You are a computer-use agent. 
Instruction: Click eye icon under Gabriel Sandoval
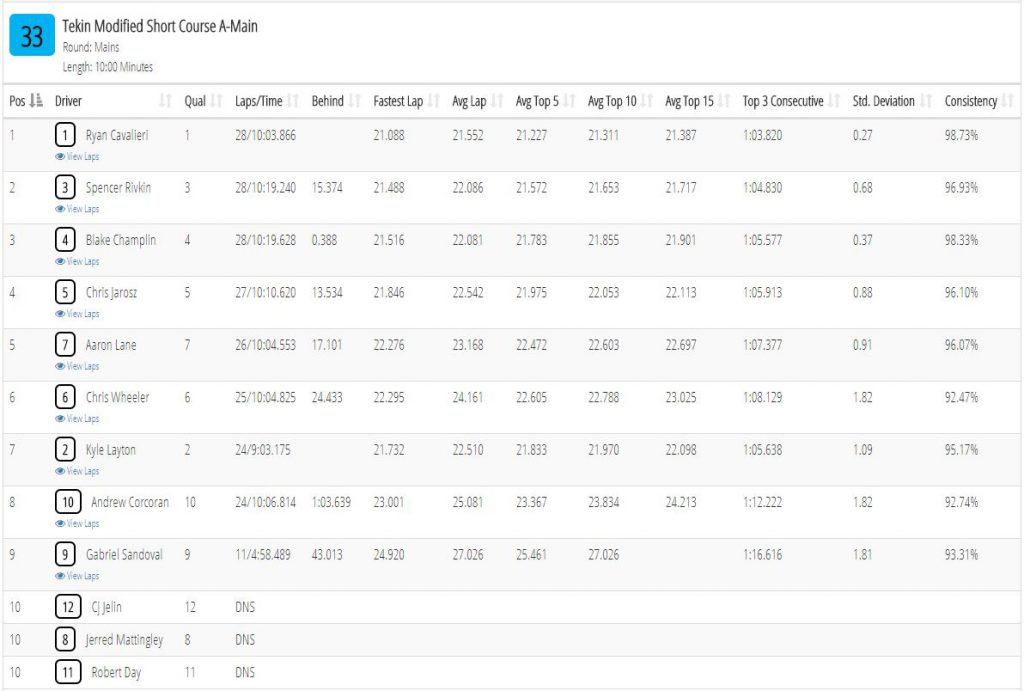click(x=59, y=575)
